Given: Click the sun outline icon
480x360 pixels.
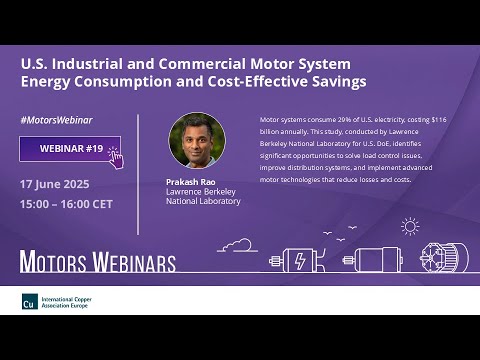Looking at the screenshot, I should 410,227.
